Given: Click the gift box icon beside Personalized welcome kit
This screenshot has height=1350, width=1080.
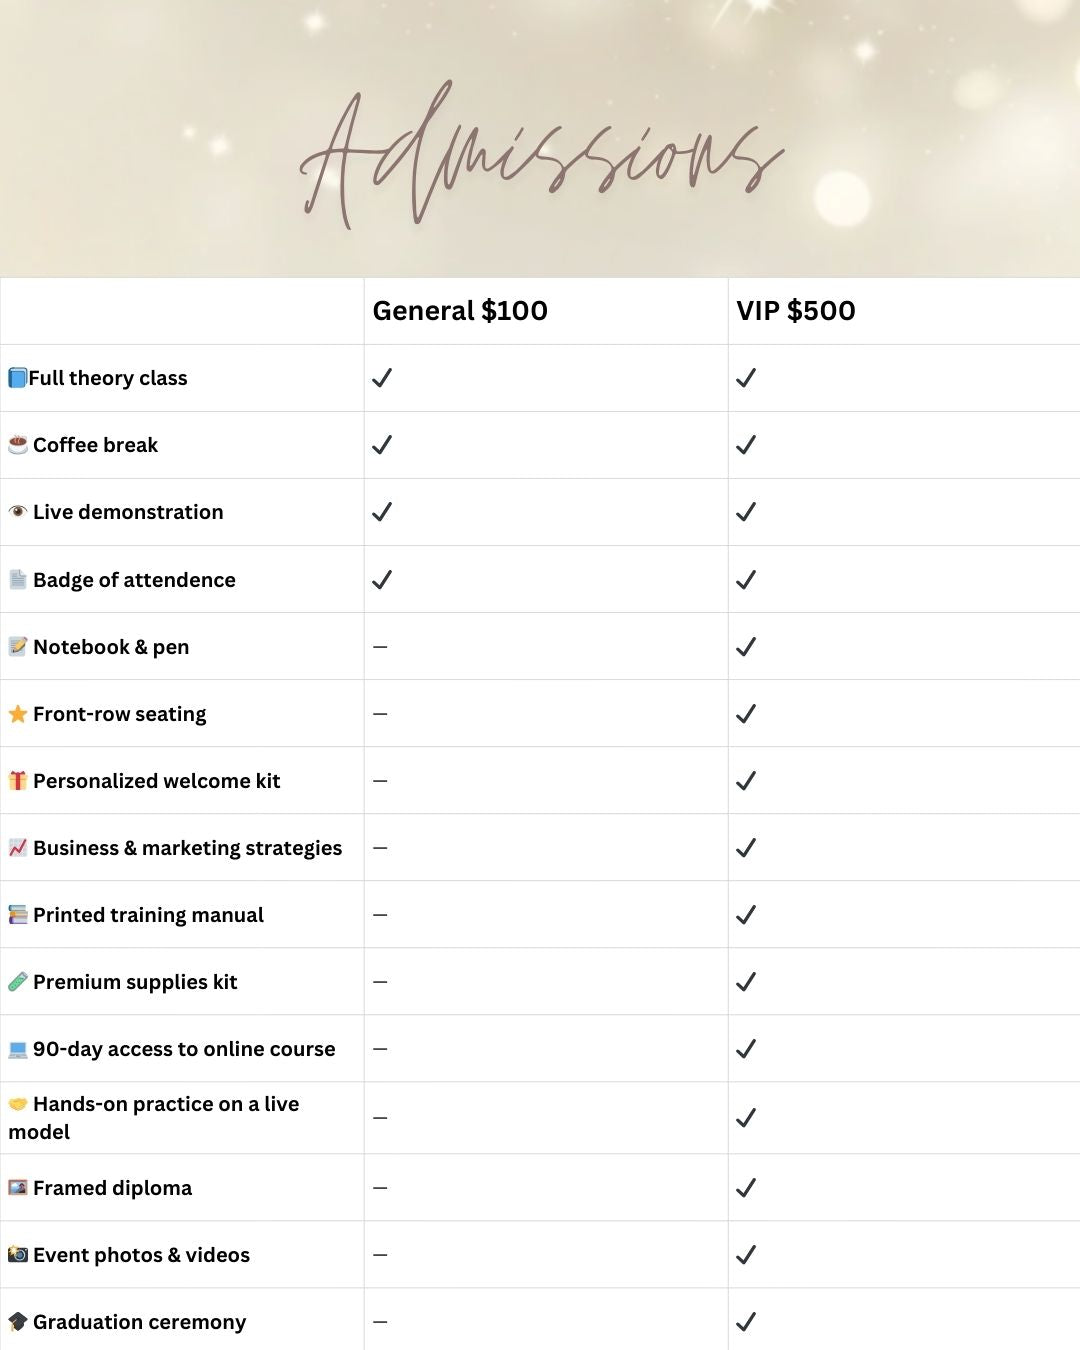Looking at the screenshot, I should tap(18, 781).
